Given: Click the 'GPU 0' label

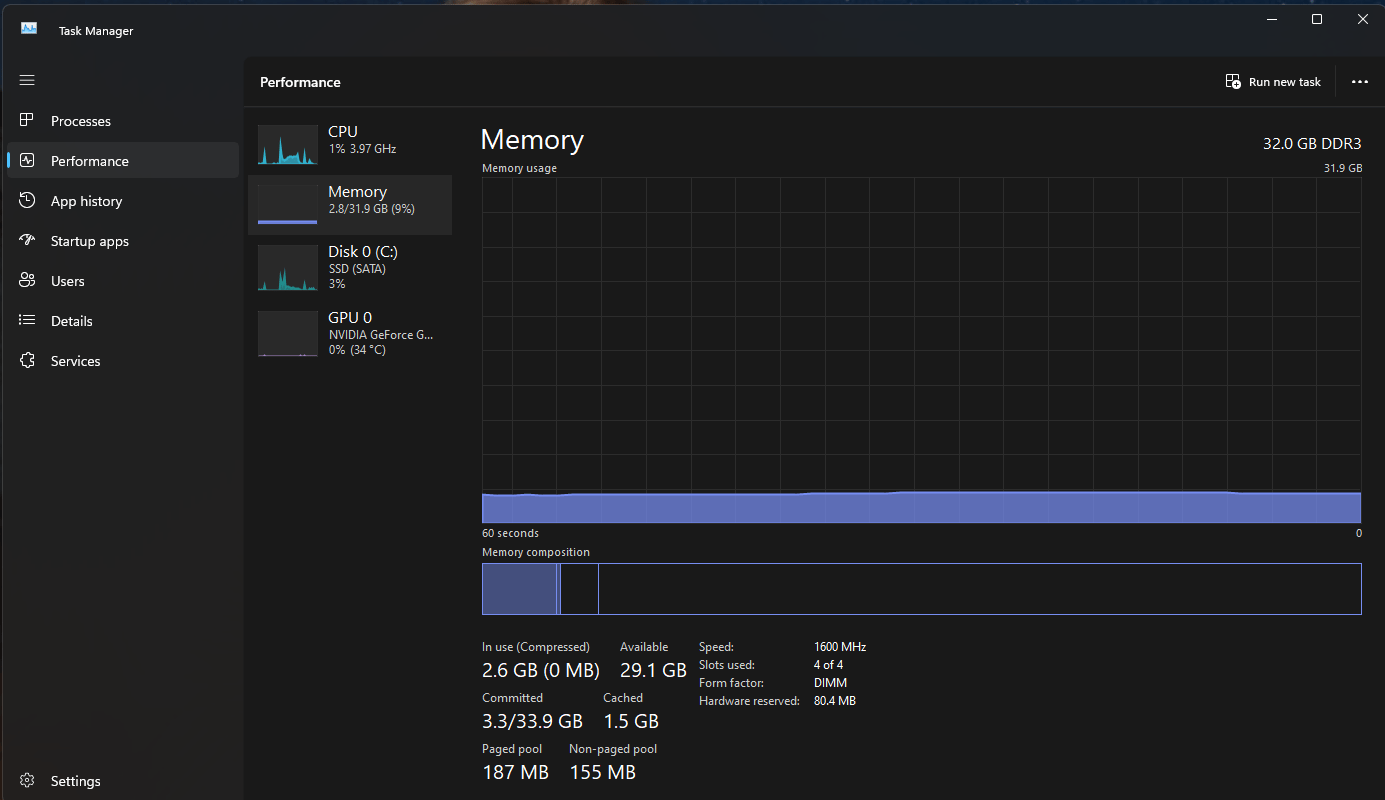Looking at the screenshot, I should point(350,317).
